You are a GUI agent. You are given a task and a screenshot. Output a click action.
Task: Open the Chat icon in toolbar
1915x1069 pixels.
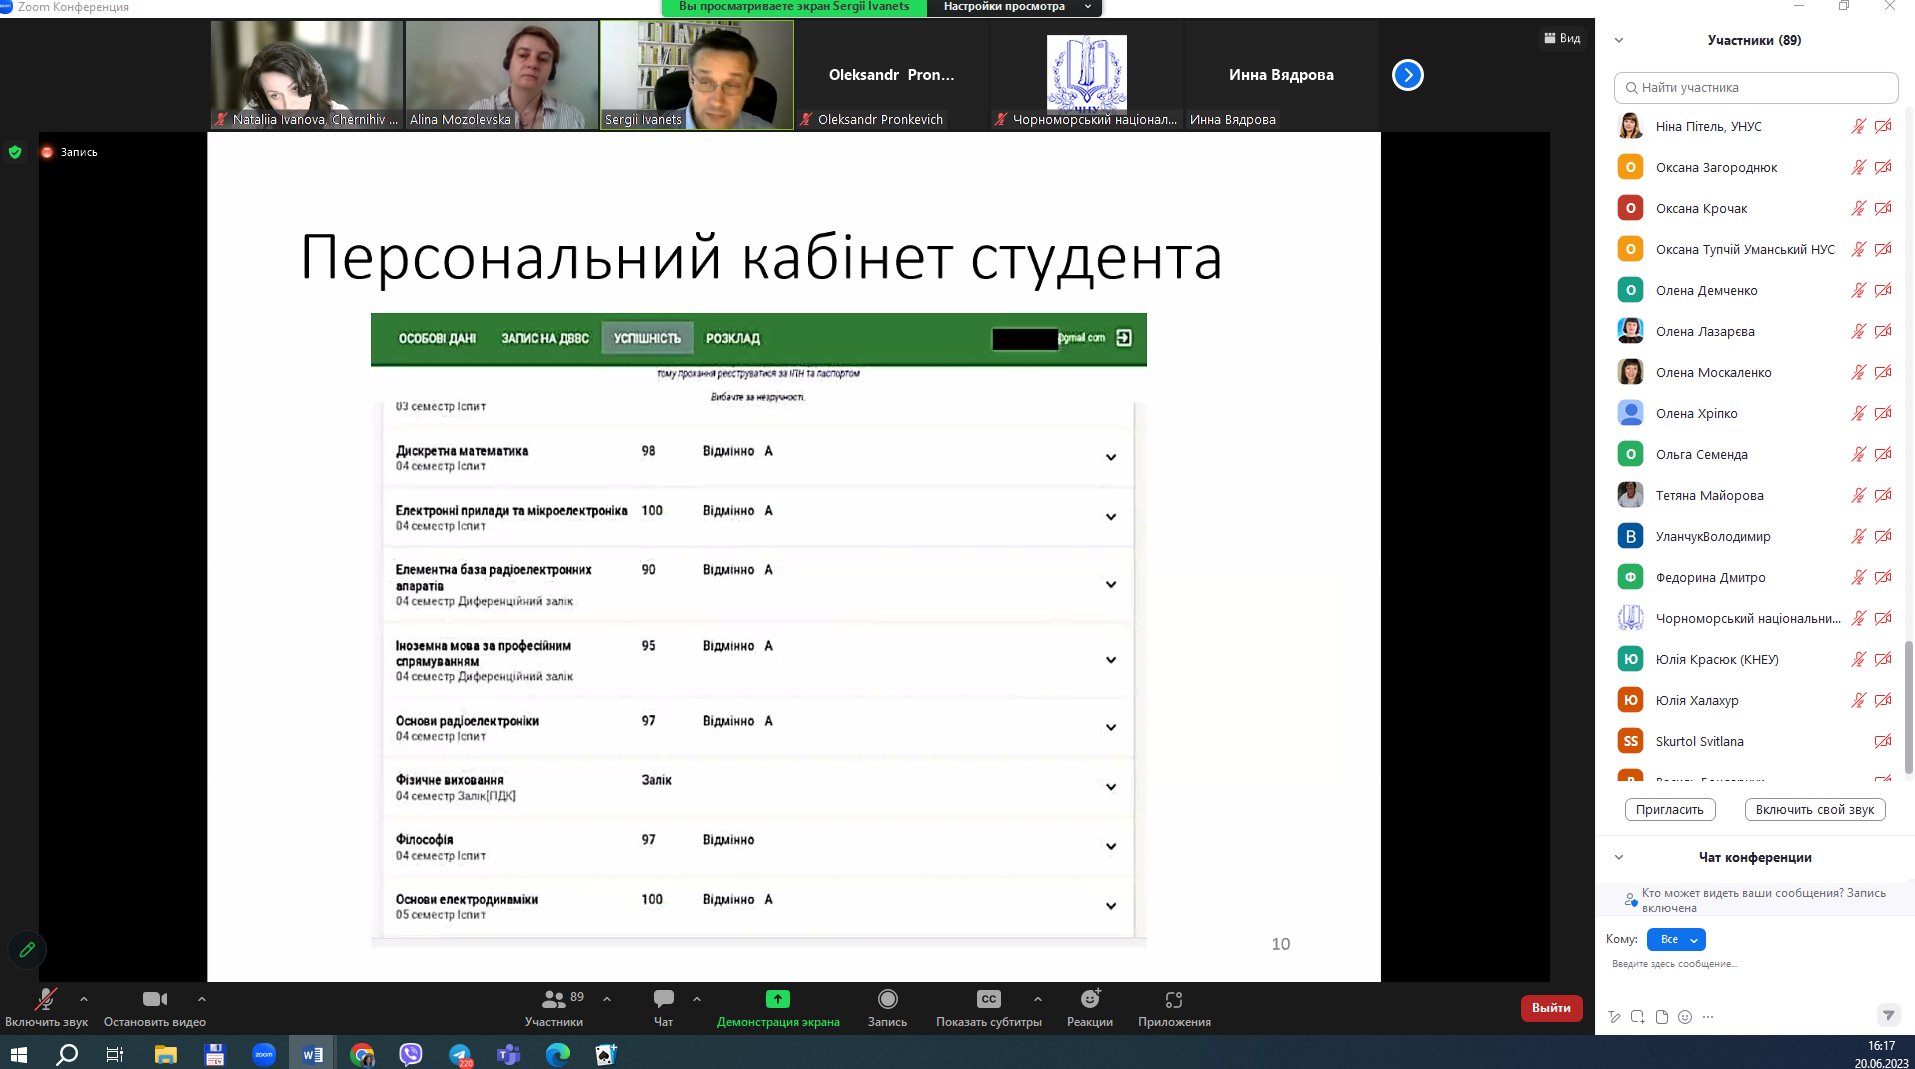[663, 999]
